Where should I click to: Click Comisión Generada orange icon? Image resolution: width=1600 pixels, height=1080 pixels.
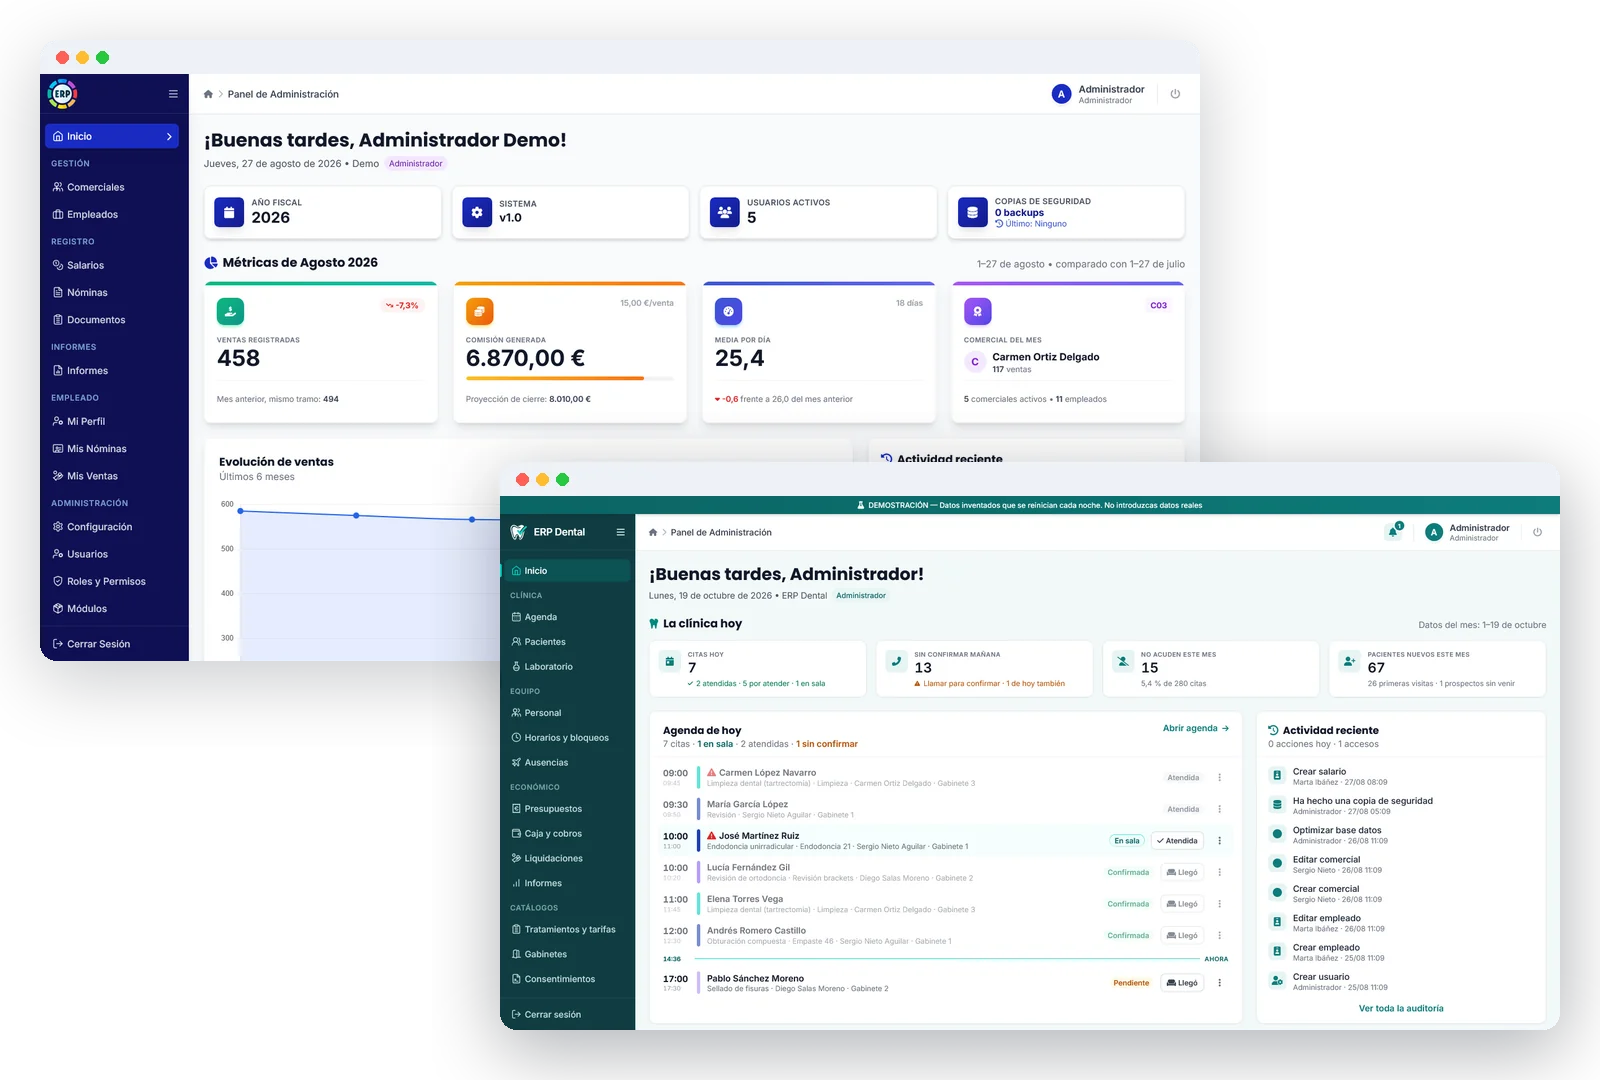[479, 311]
